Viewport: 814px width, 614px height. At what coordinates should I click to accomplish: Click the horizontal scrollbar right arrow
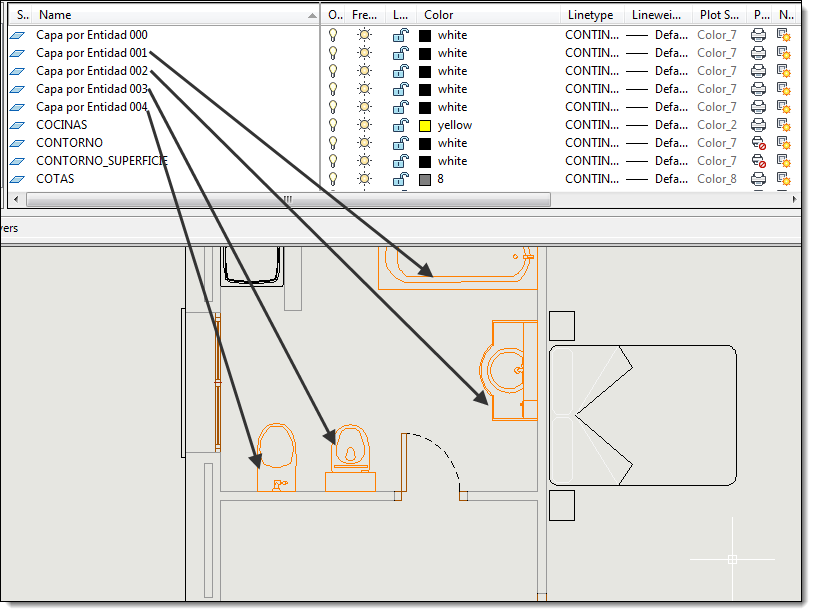794,199
